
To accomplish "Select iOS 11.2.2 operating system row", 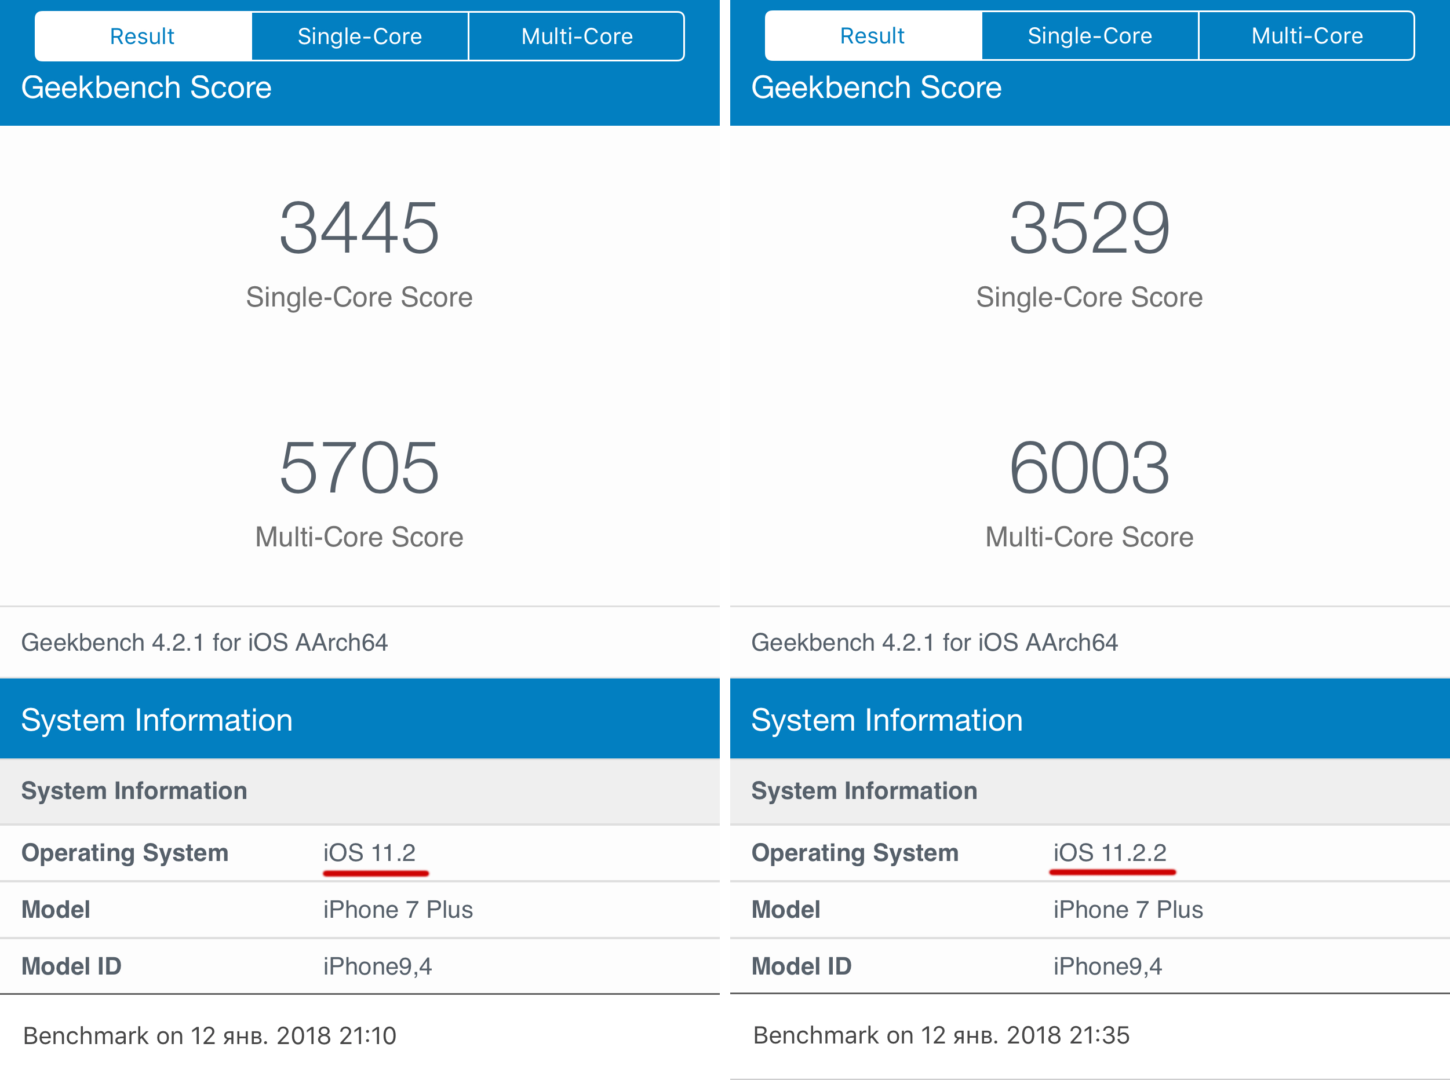I will pos(1090,853).
